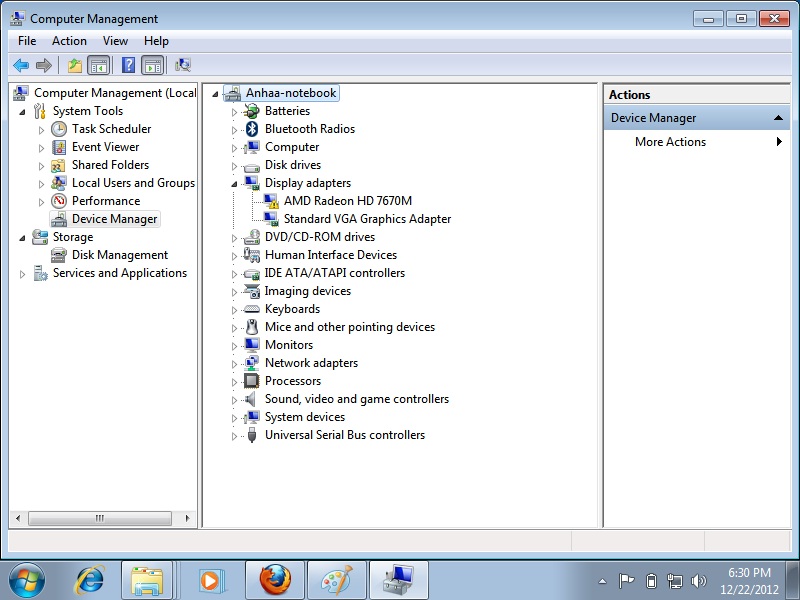
Task: Select AMD Radeon HD 7670M device
Action: point(348,201)
